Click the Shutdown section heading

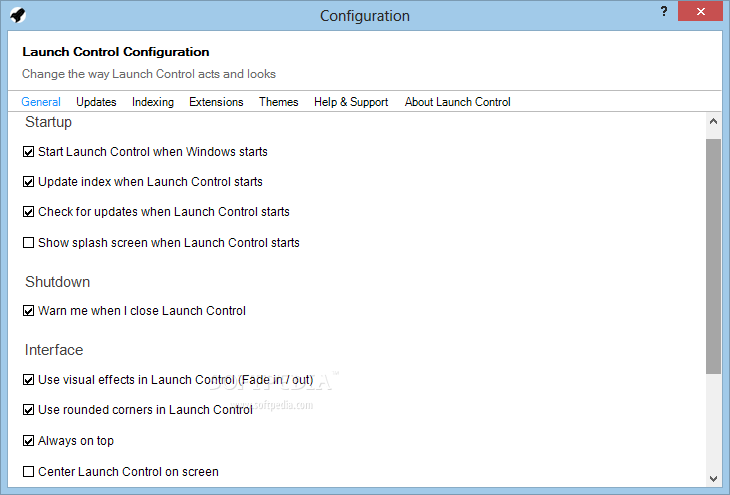pyautogui.click(x=57, y=282)
